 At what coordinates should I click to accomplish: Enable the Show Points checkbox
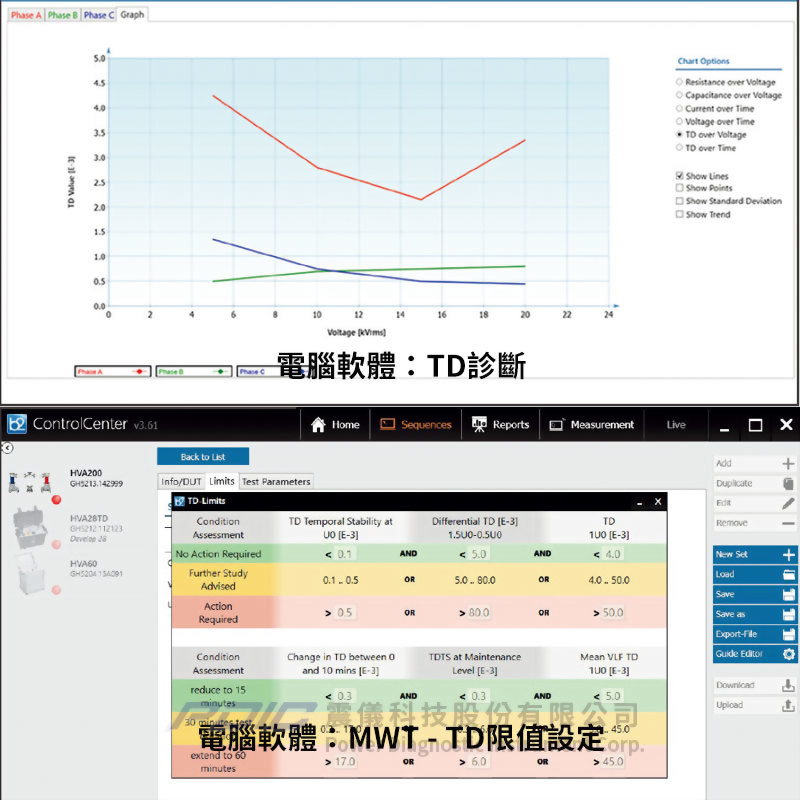click(x=680, y=188)
